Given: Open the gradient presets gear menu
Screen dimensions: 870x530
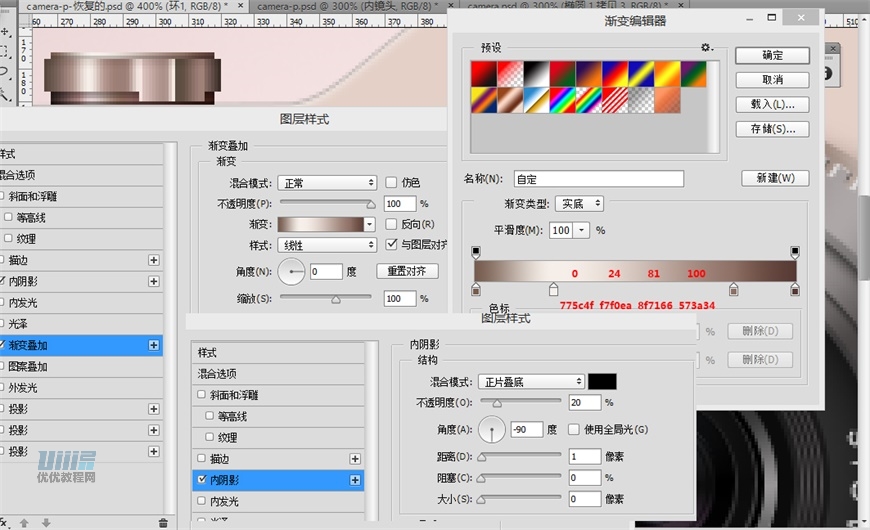Looking at the screenshot, I should (x=706, y=48).
